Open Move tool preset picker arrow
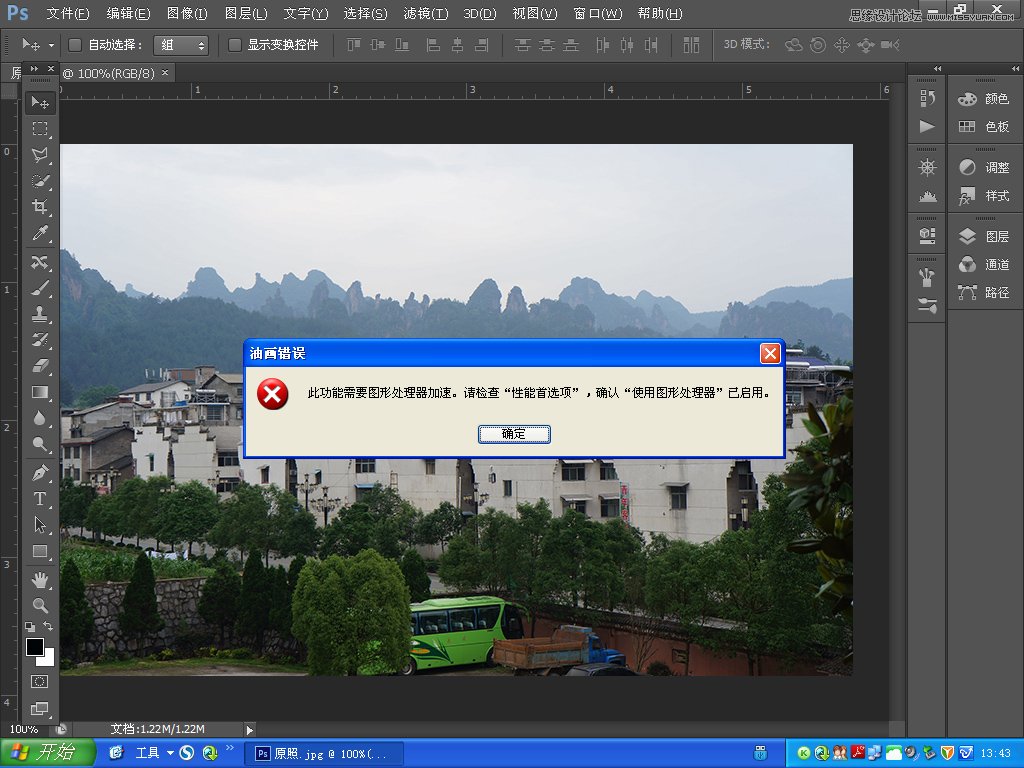 click(x=52, y=45)
